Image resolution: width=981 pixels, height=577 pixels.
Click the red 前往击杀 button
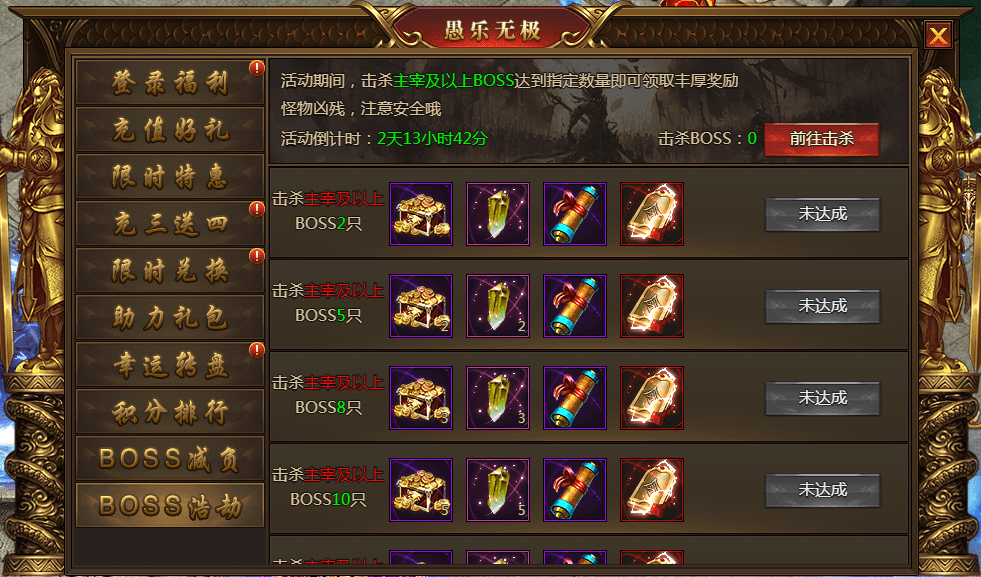pyautogui.click(x=821, y=139)
